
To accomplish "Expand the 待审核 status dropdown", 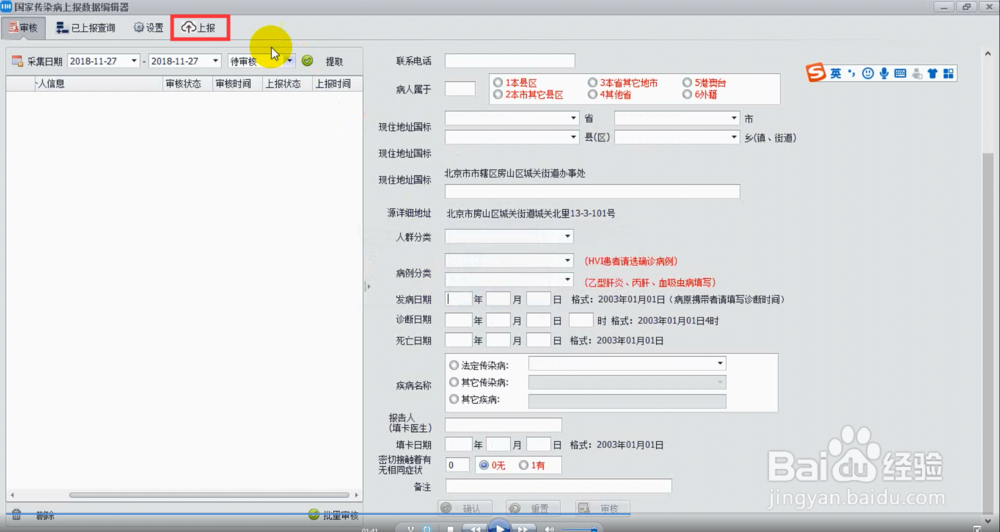I will pos(290,61).
